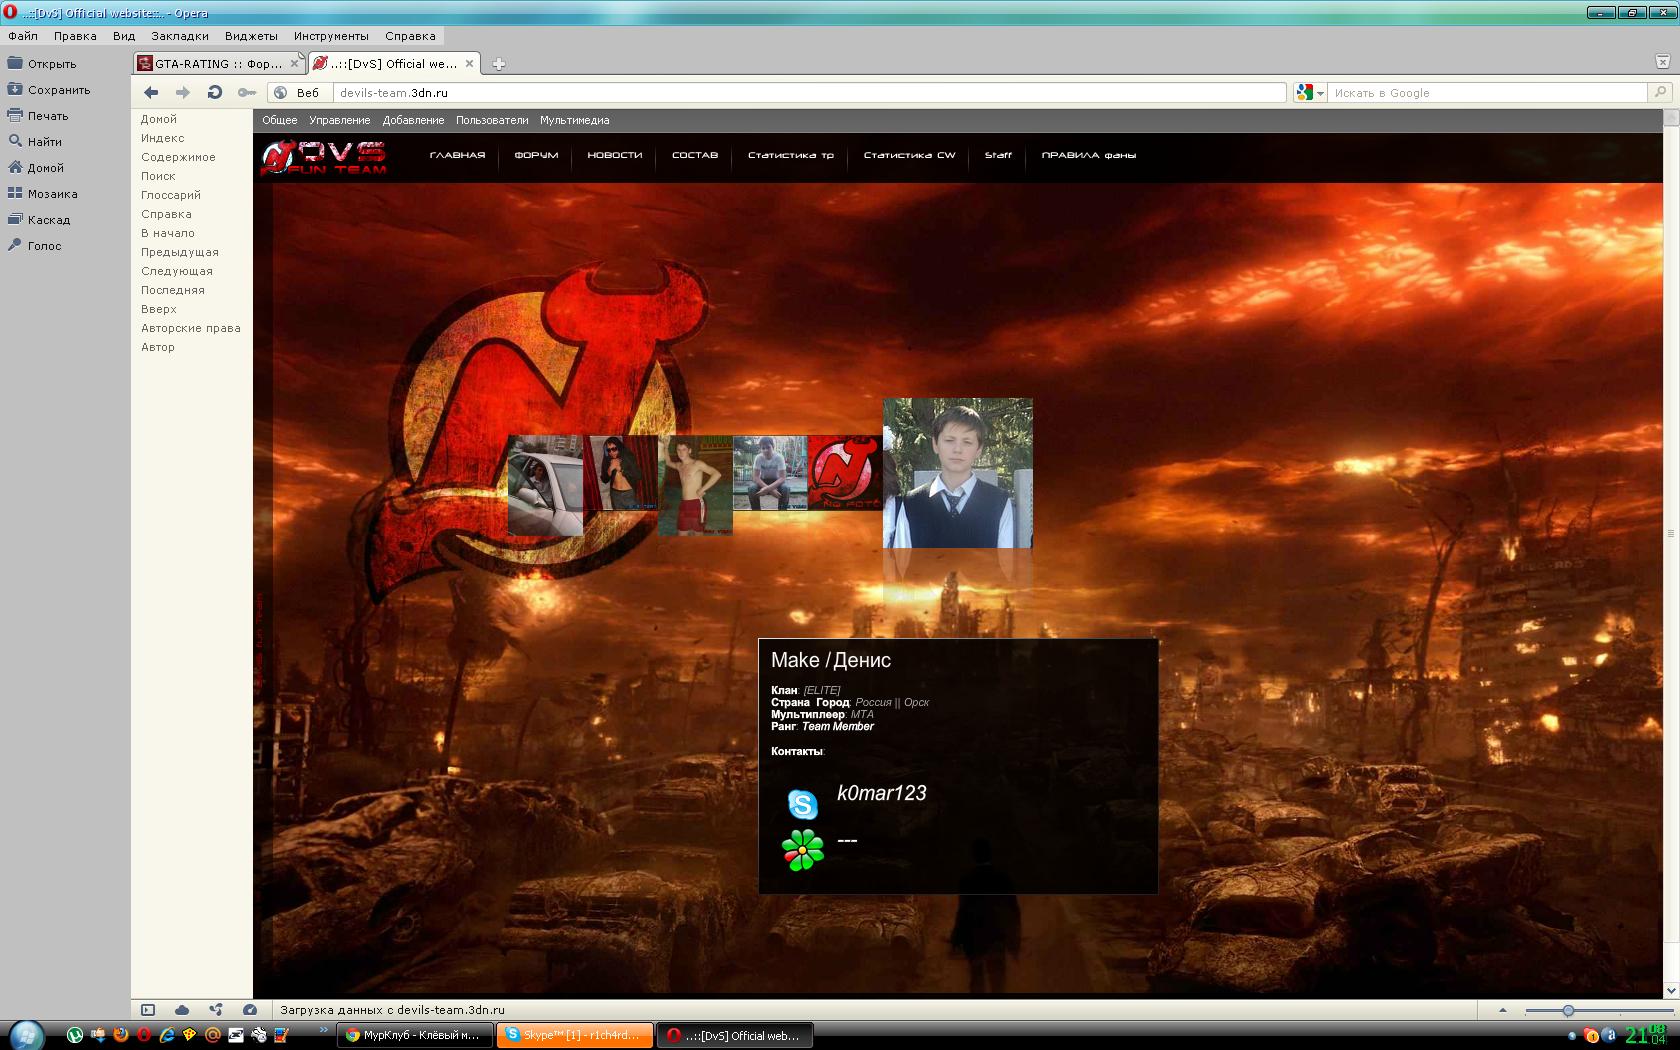Screen dimensions: 1680x1050
Task: Click the Голос button
Action: (x=35, y=245)
